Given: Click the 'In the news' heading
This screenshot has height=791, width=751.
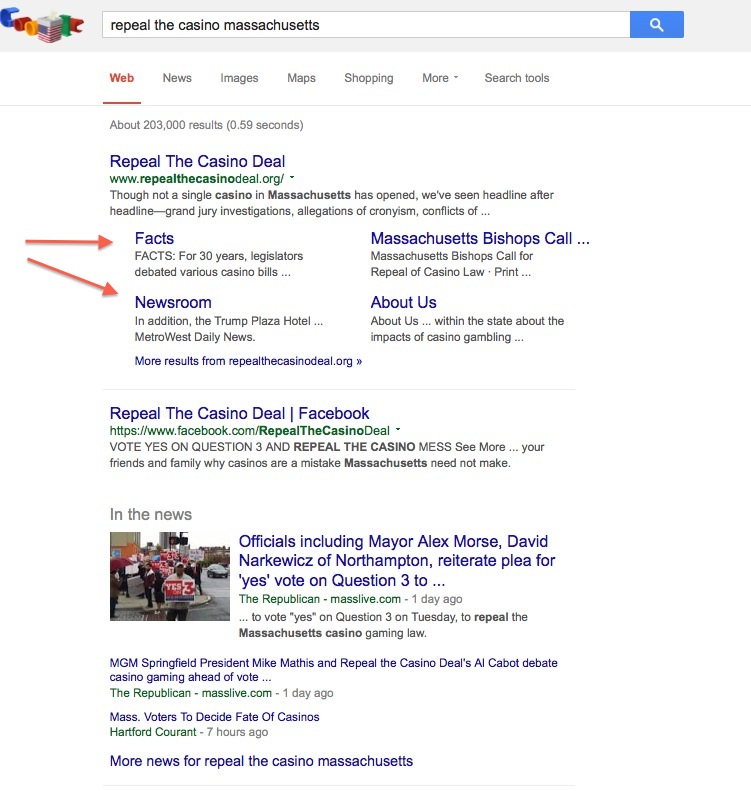Looking at the screenshot, I should click(x=151, y=515).
